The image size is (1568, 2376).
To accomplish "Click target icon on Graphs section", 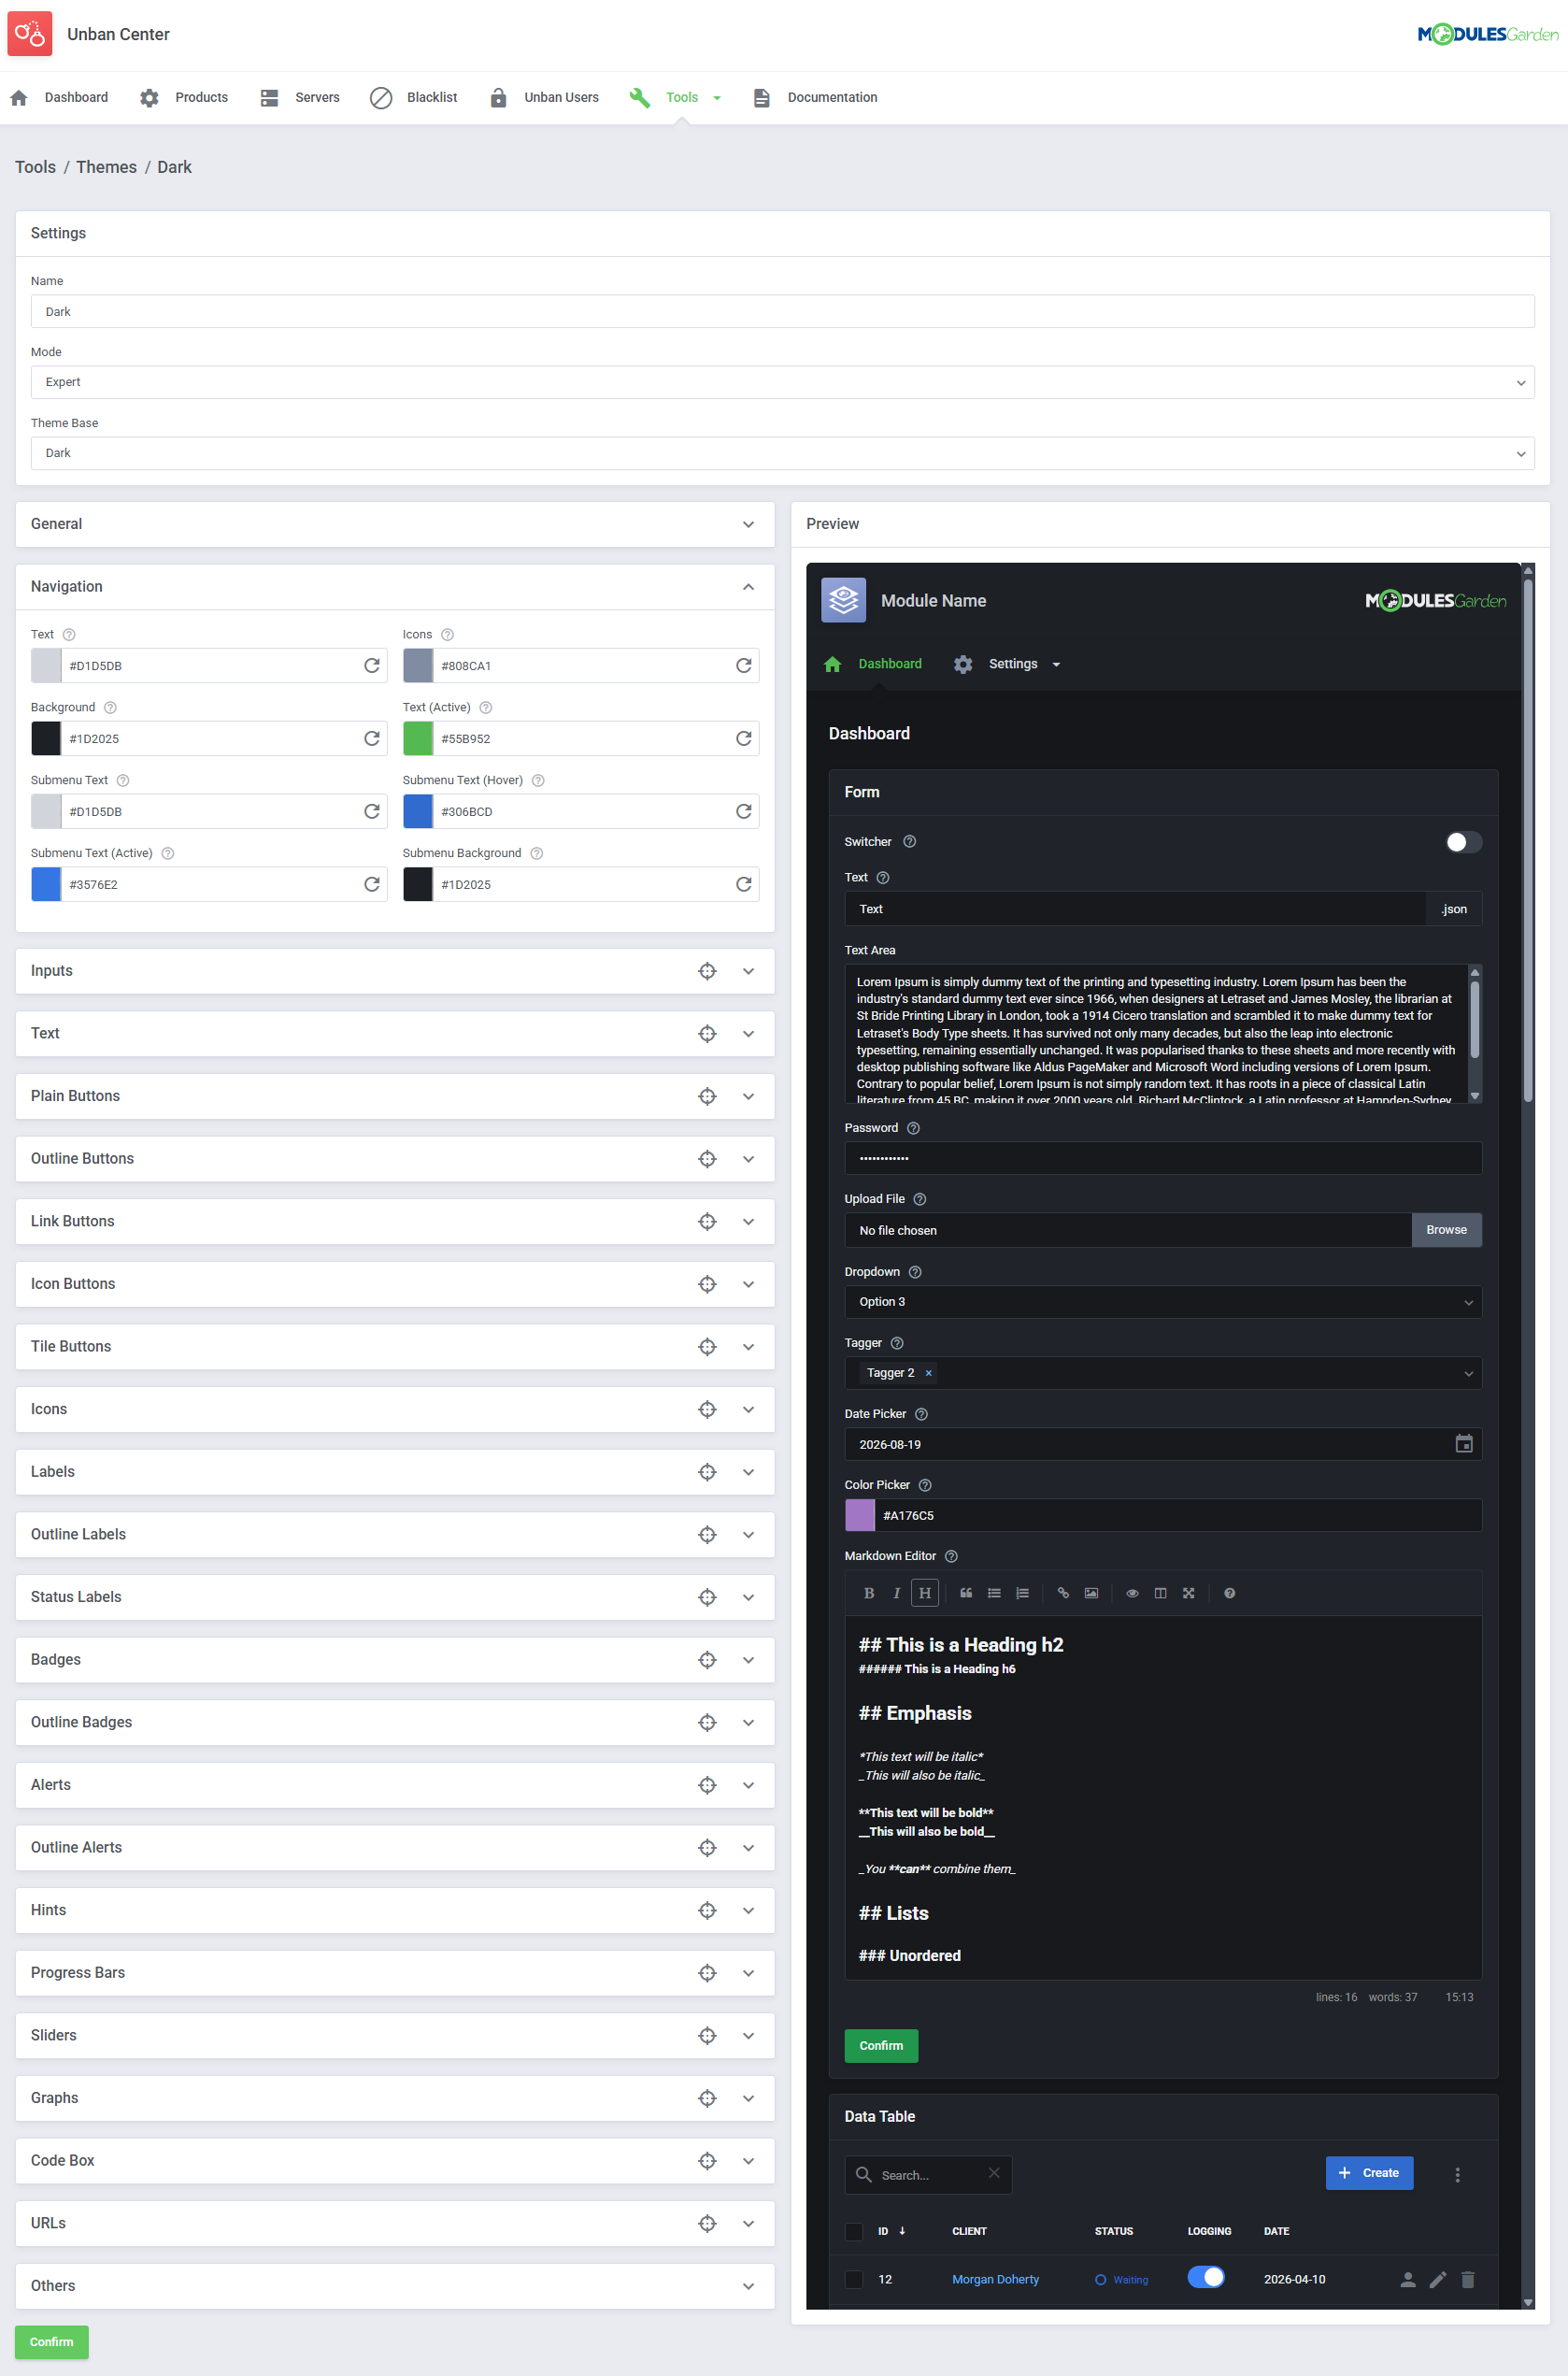I will (707, 2098).
